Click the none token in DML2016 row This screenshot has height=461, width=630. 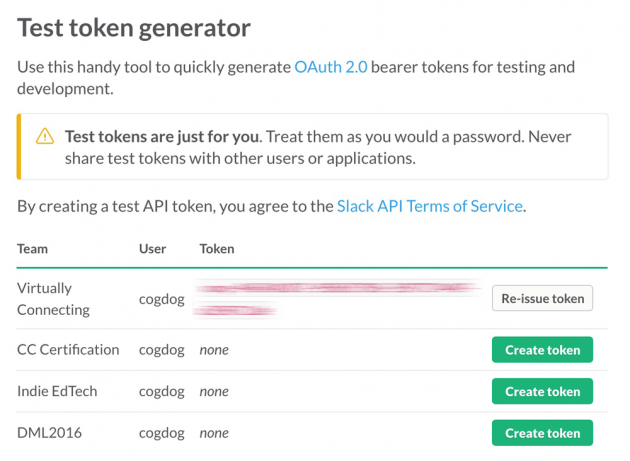214,433
